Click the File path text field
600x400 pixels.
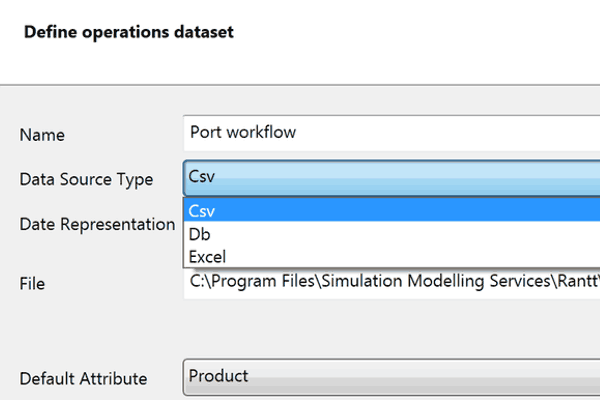click(390, 283)
